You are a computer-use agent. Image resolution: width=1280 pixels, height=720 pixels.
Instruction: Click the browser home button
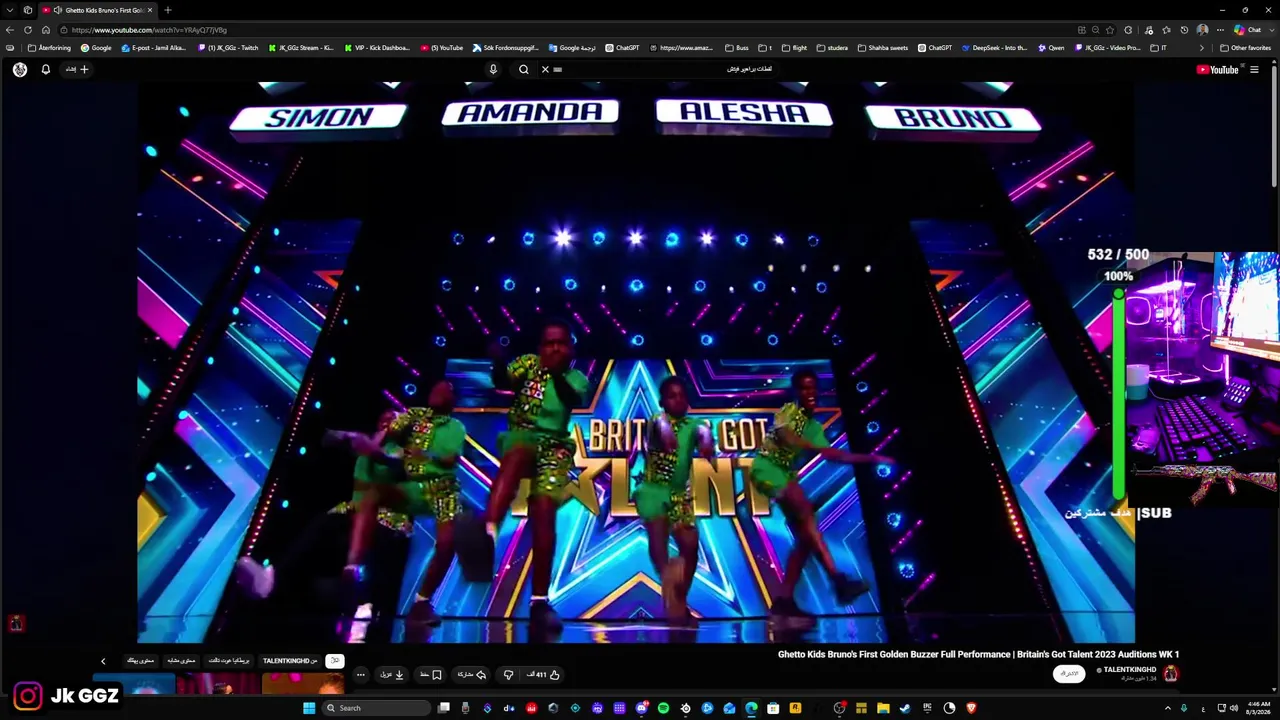(46, 30)
